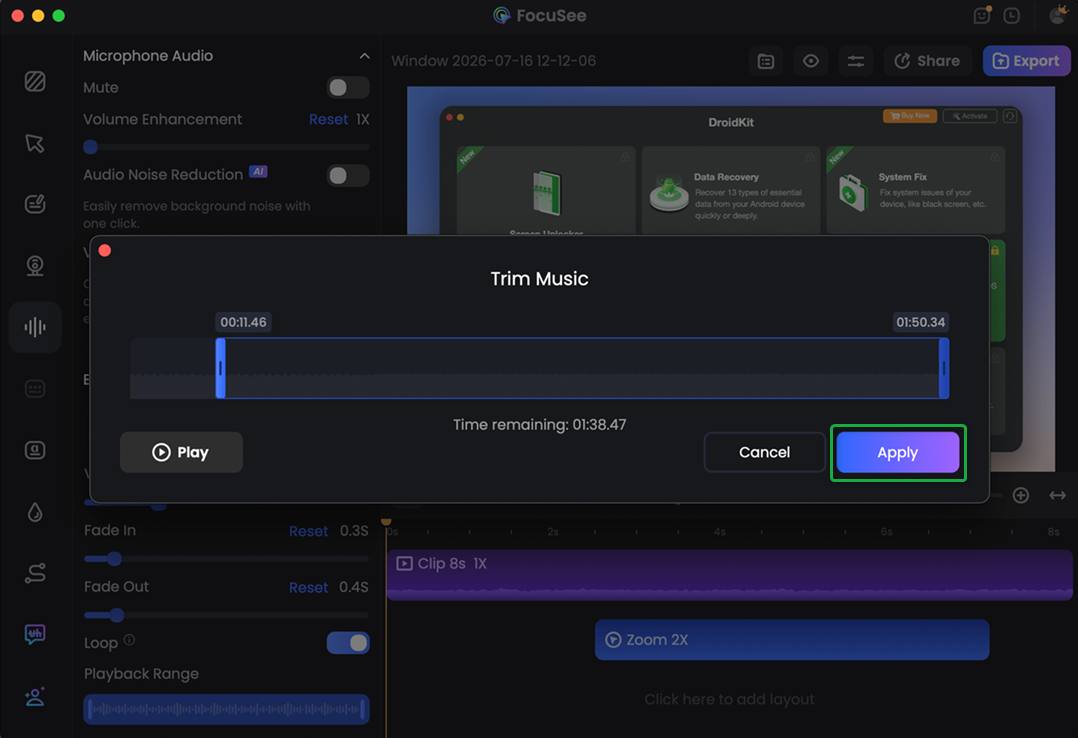Open the audio settings sidebar icon
The height and width of the screenshot is (738, 1078).
tap(35, 327)
